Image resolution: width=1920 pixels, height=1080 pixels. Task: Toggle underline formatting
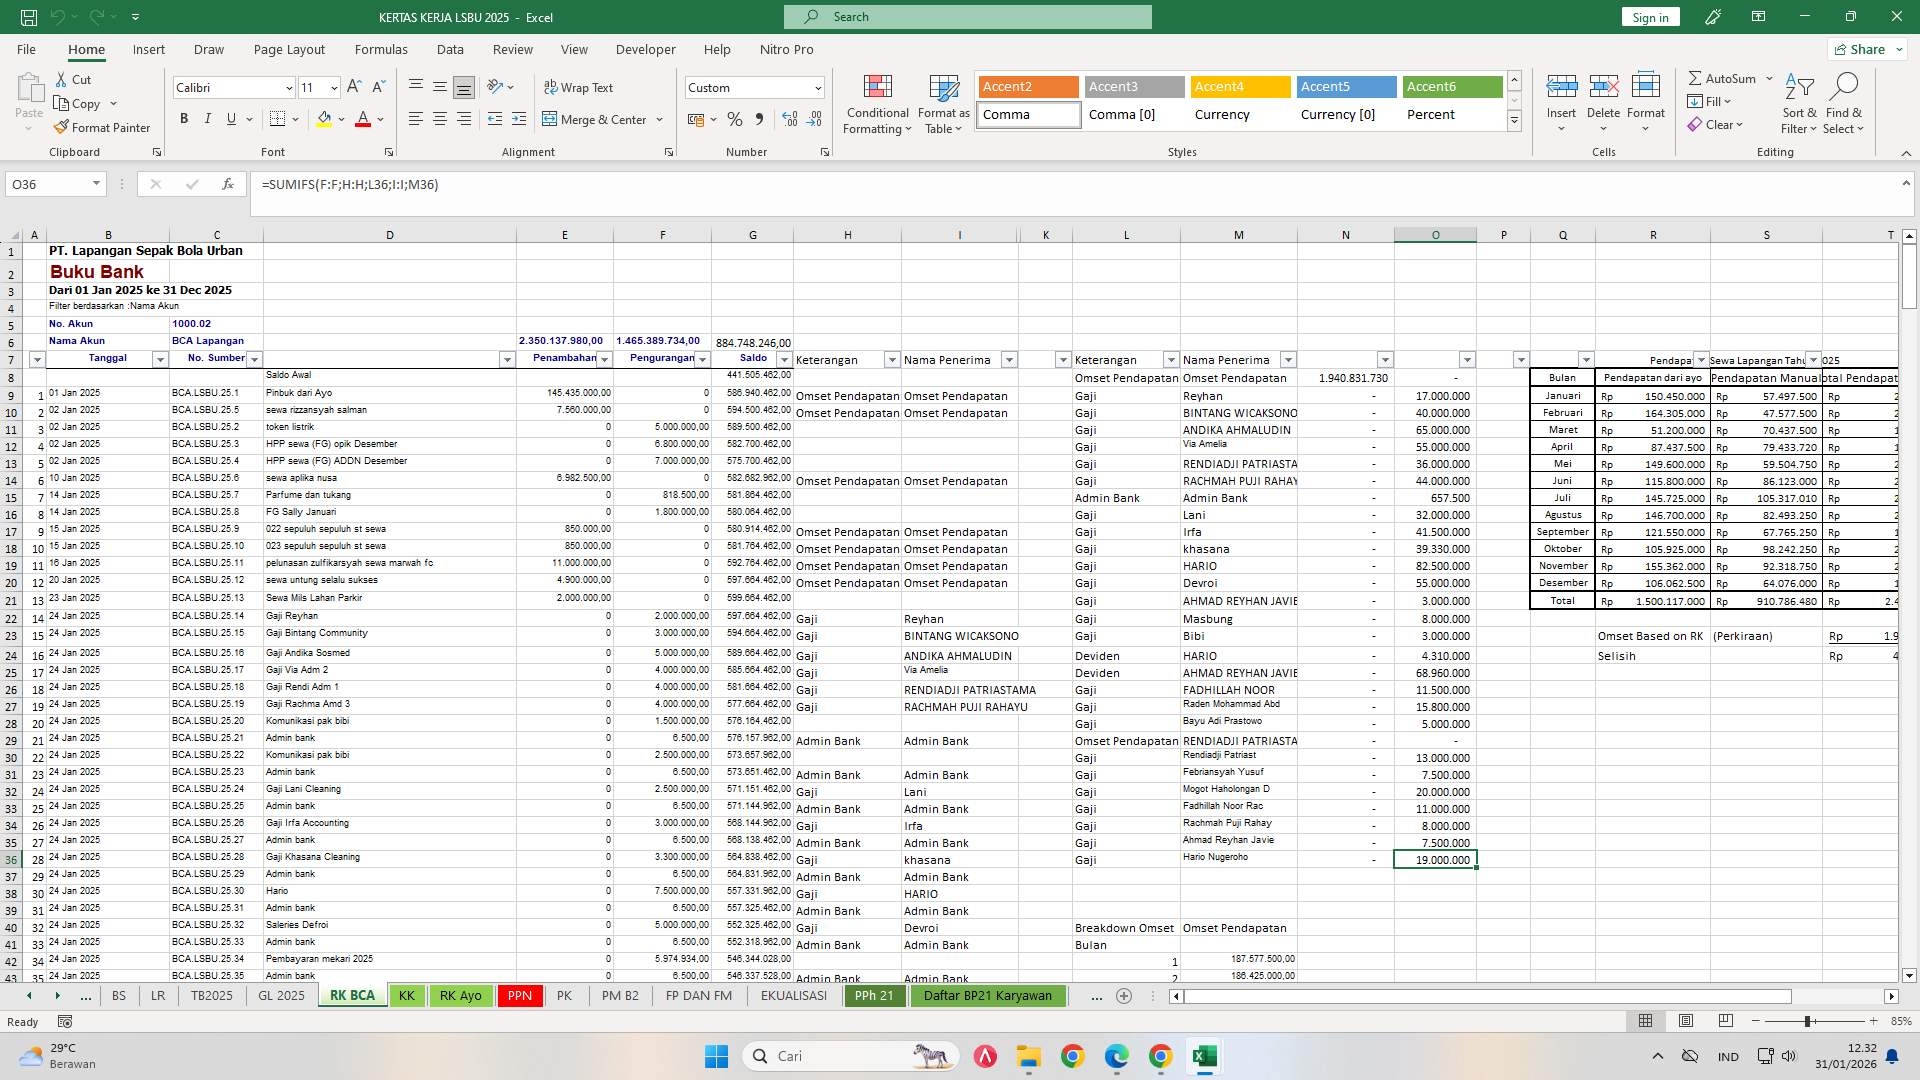tap(230, 118)
